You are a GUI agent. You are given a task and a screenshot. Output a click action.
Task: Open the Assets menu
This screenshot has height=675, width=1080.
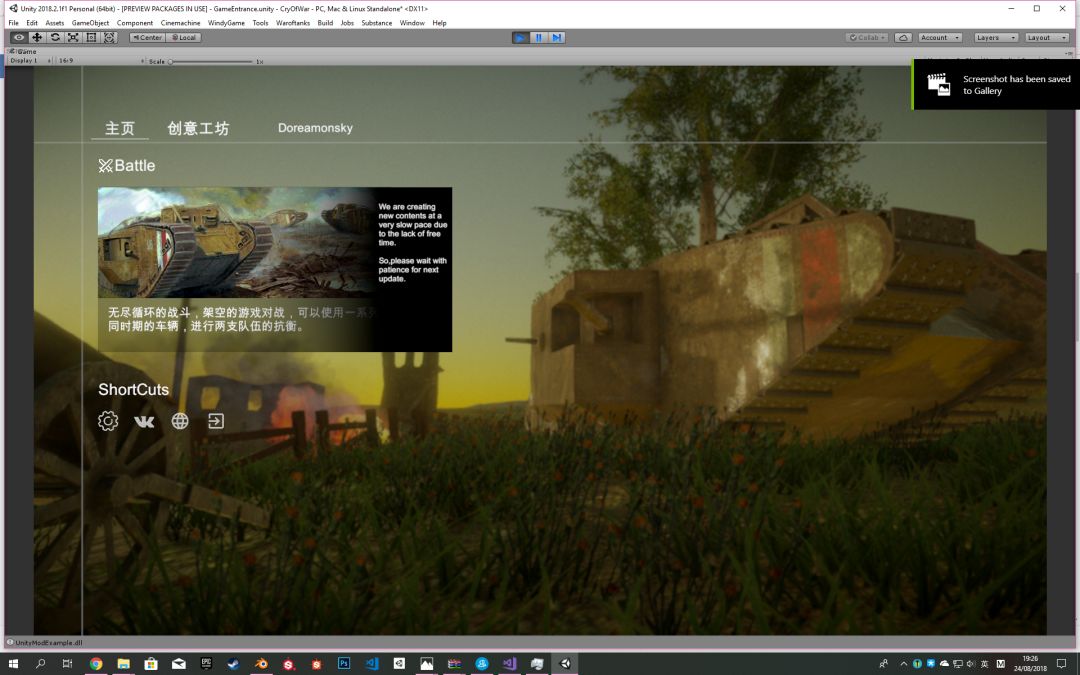click(x=54, y=23)
